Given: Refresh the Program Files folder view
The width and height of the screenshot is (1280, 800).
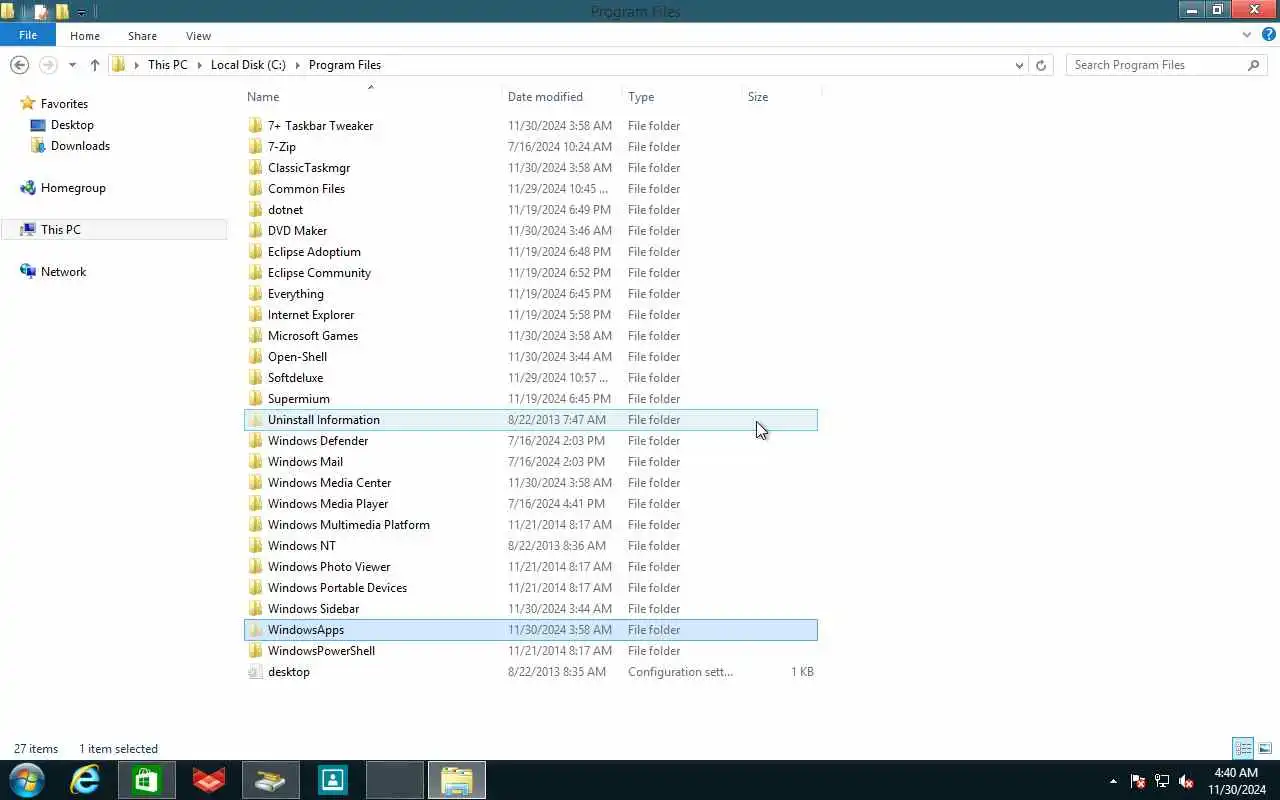Looking at the screenshot, I should 1041,65.
